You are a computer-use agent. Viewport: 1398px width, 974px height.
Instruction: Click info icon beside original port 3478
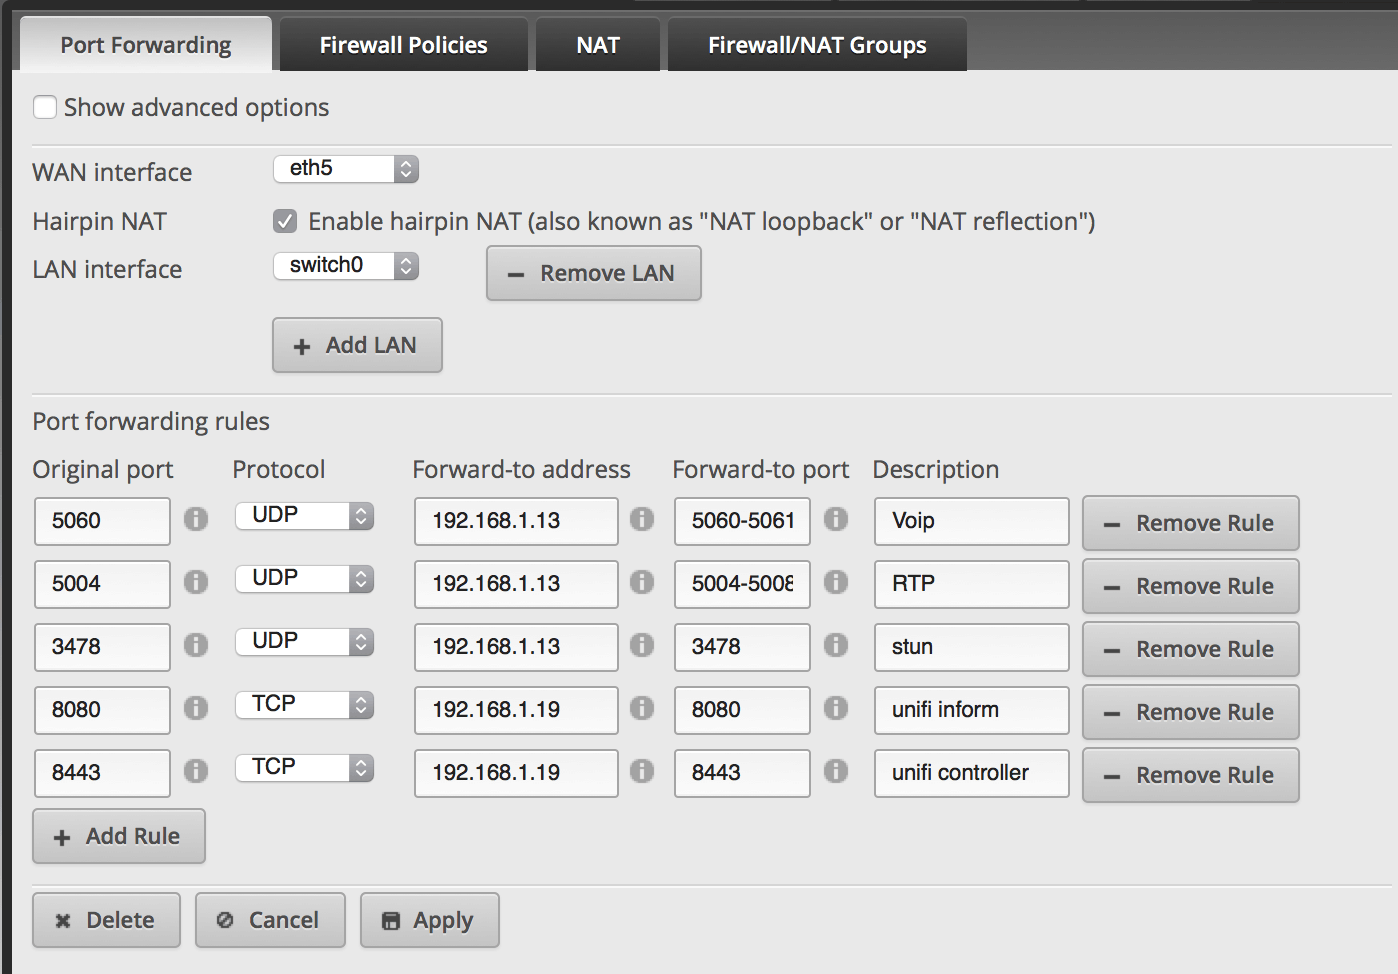(x=196, y=645)
